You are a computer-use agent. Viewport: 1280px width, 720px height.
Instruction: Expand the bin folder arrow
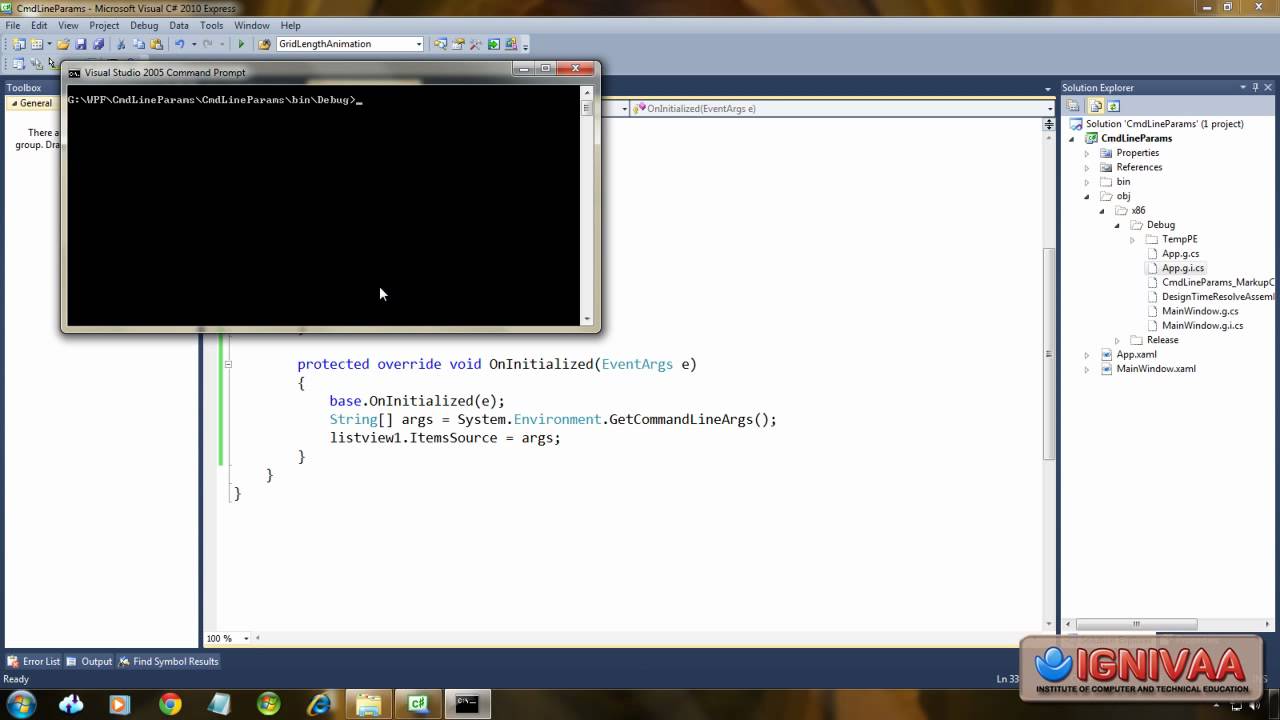(x=1087, y=182)
